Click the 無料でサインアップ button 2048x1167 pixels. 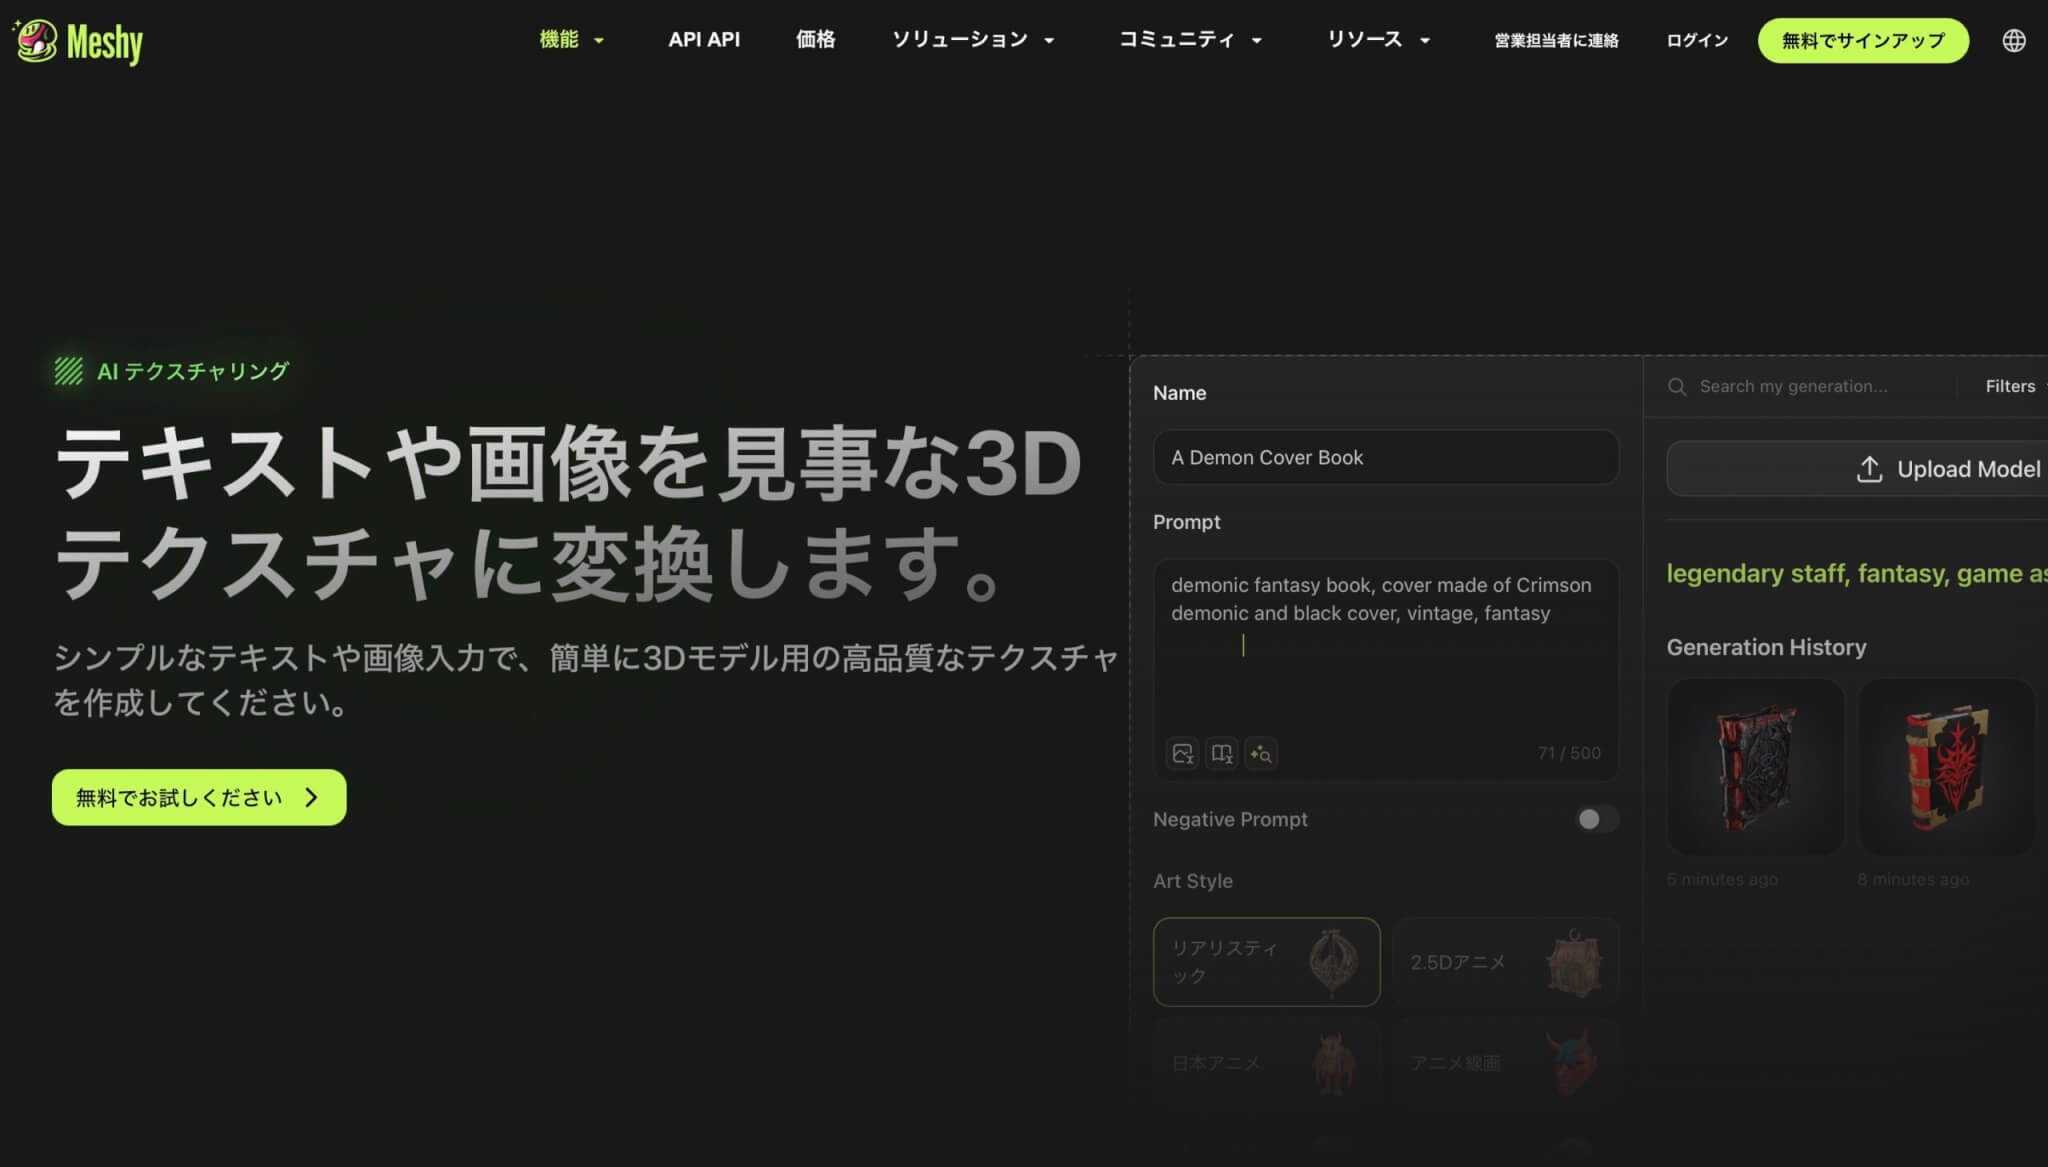tap(1863, 40)
